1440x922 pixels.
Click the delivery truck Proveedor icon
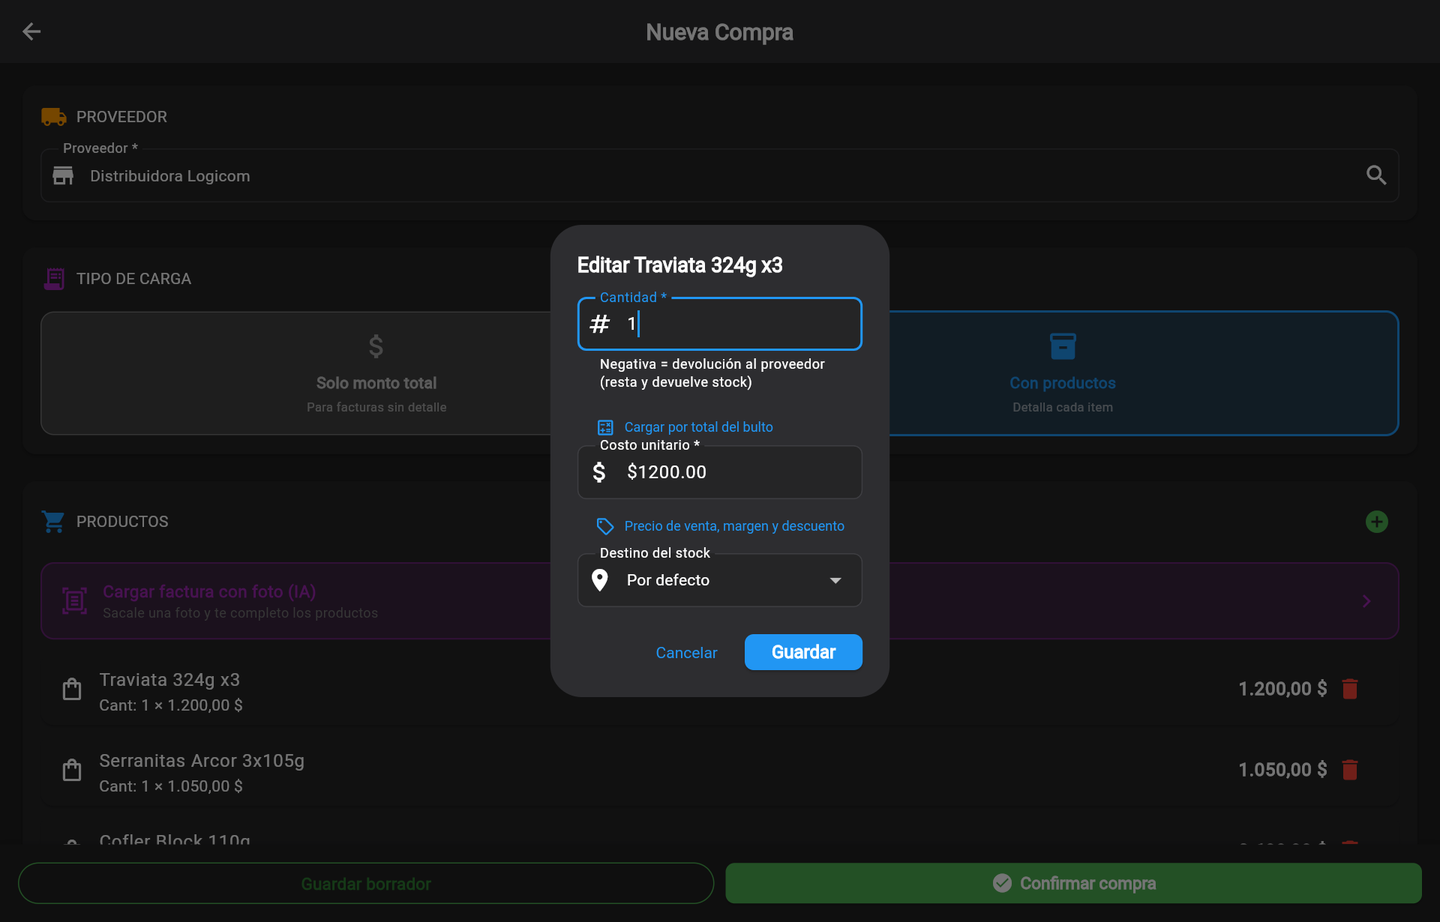coord(54,117)
